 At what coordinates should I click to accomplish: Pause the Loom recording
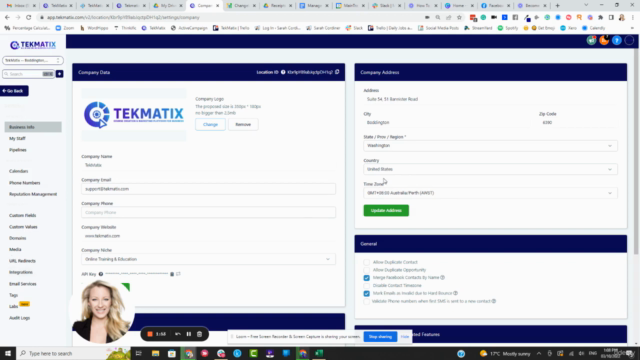pos(189,334)
